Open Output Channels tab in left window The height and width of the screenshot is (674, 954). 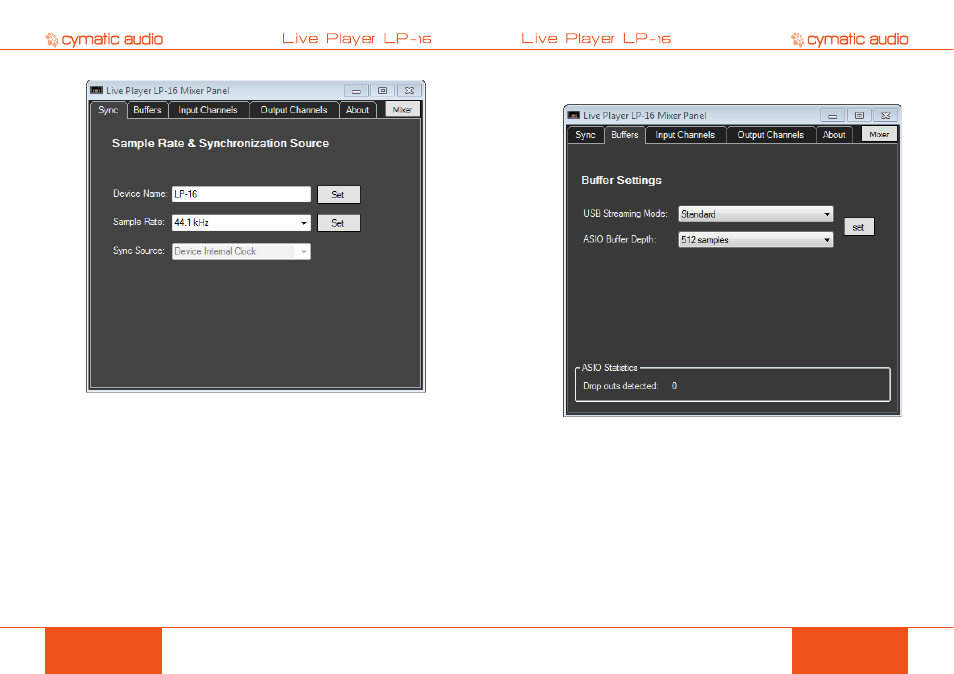294,110
